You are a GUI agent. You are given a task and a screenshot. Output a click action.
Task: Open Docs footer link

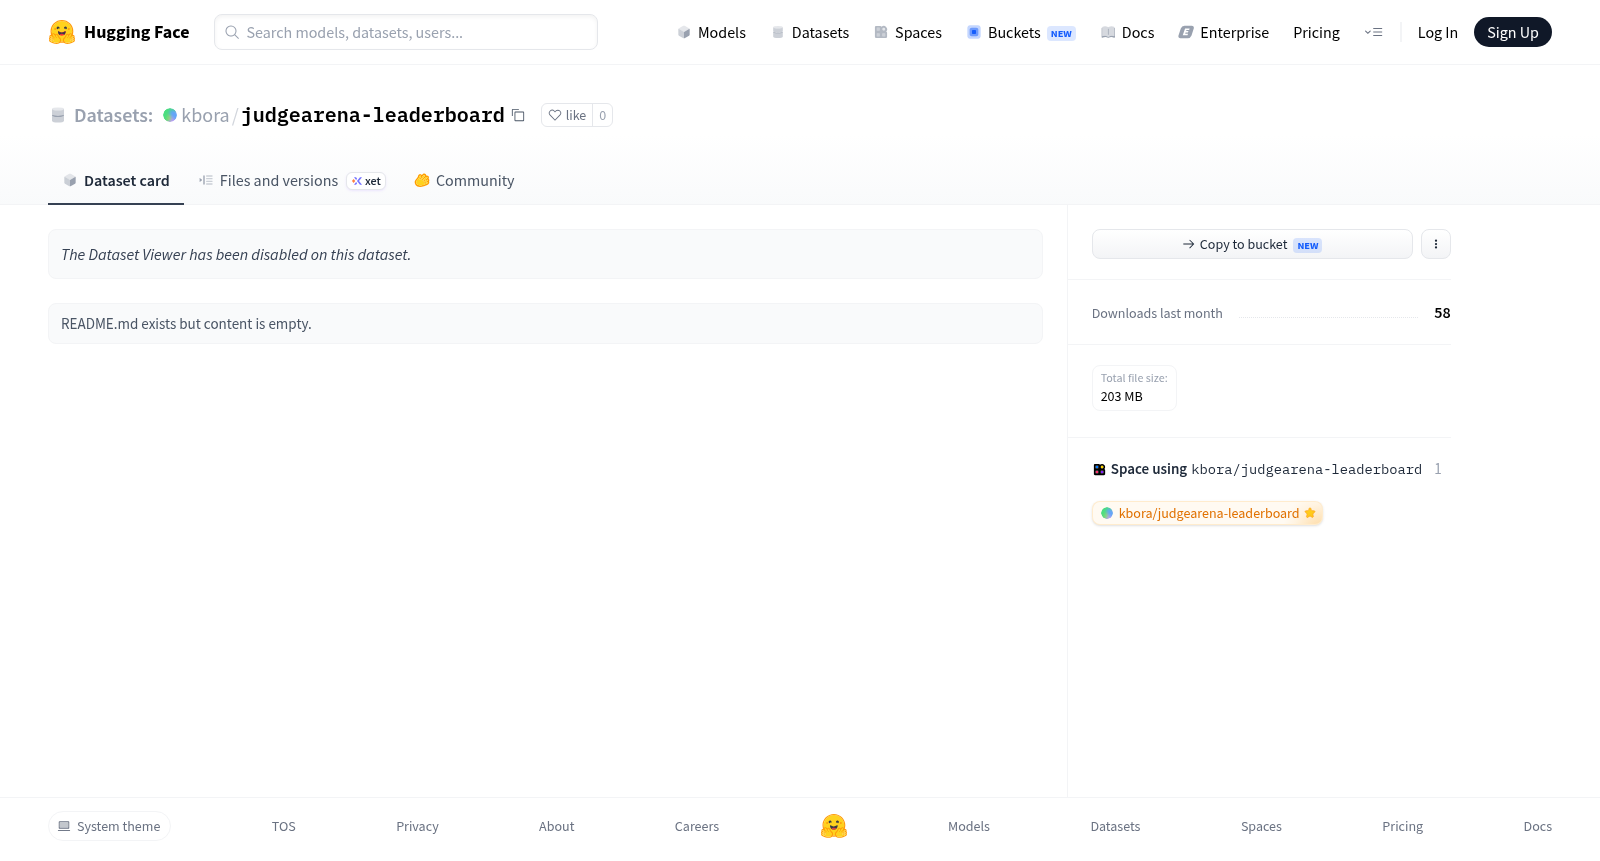tap(1537, 826)
